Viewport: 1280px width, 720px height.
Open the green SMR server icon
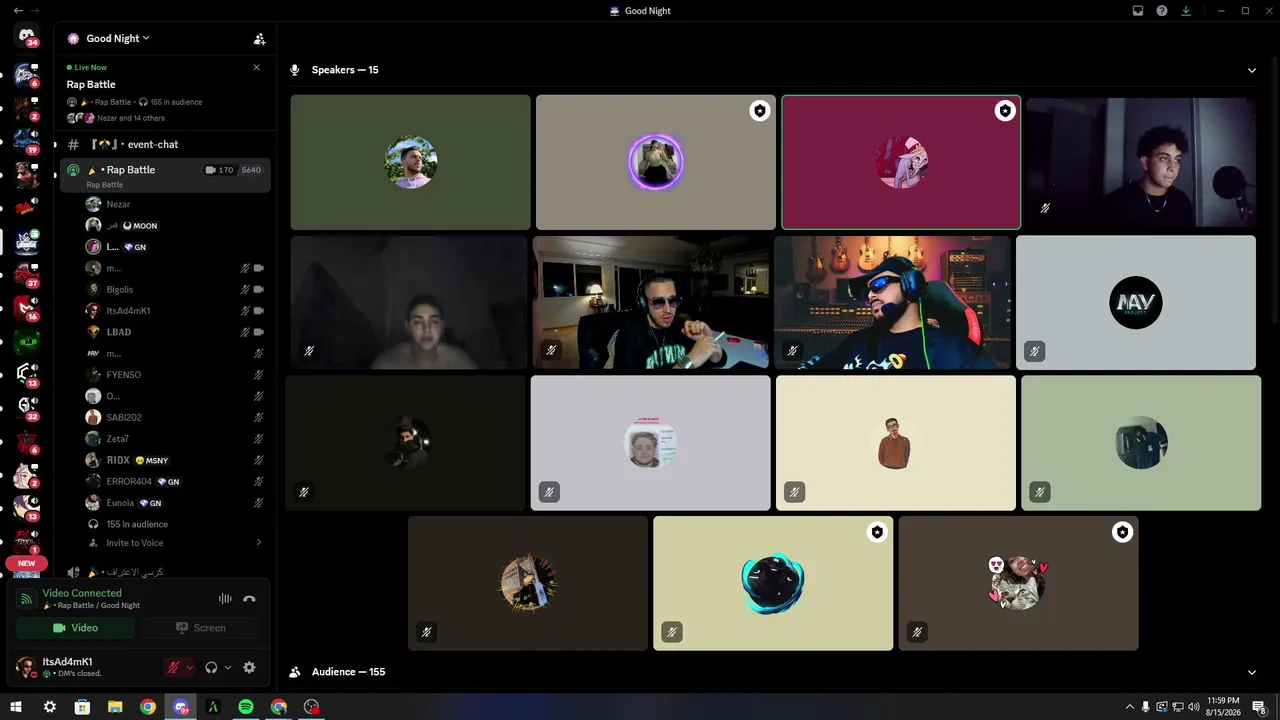[27, 342]
